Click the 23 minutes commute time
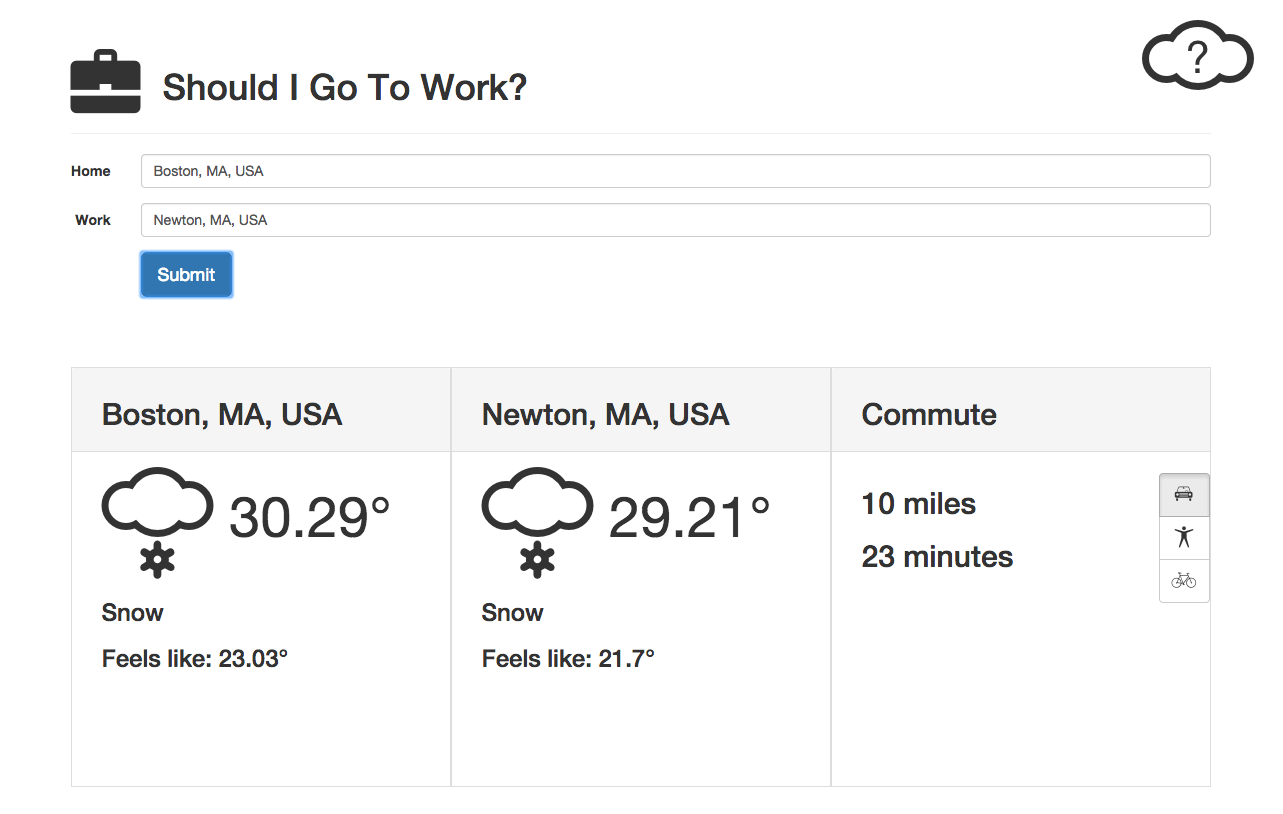Image resolution: width=1283 pixels, height=814 pixels. pyautogui.click(x=937, y=557)
